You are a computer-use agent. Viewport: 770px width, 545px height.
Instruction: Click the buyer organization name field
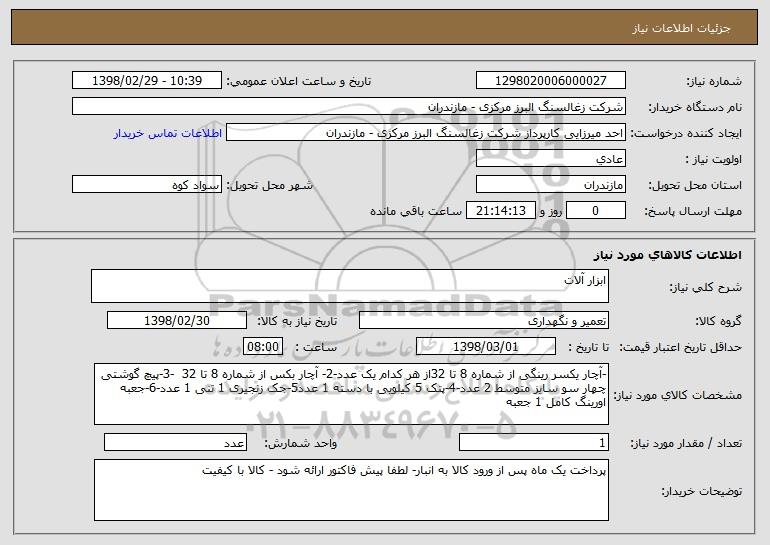pos(349,107)
